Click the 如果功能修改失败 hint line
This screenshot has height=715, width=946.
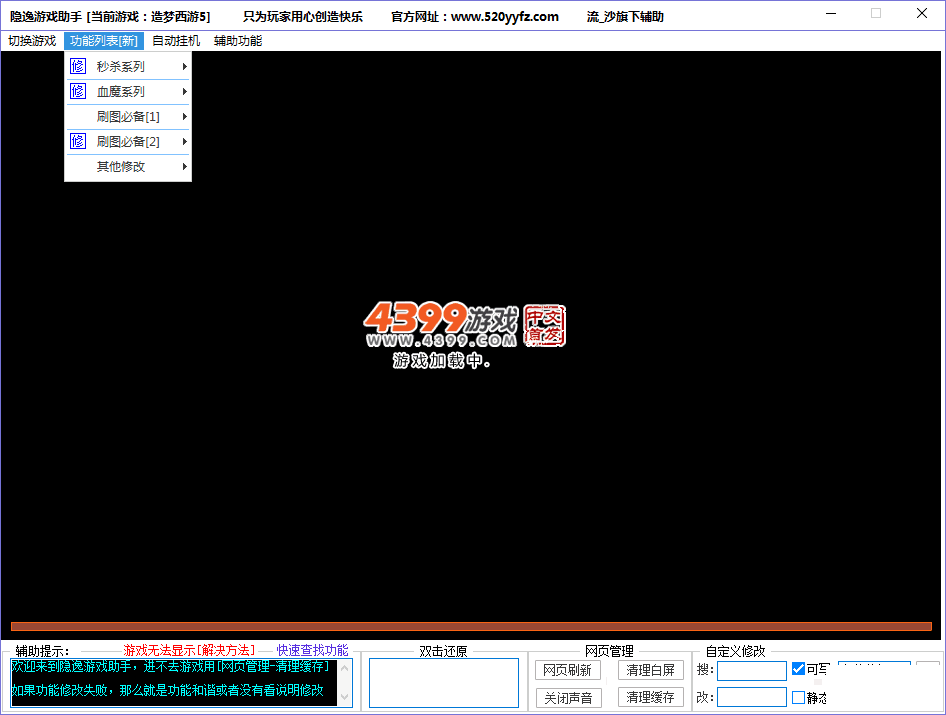(x=168, y=690)
